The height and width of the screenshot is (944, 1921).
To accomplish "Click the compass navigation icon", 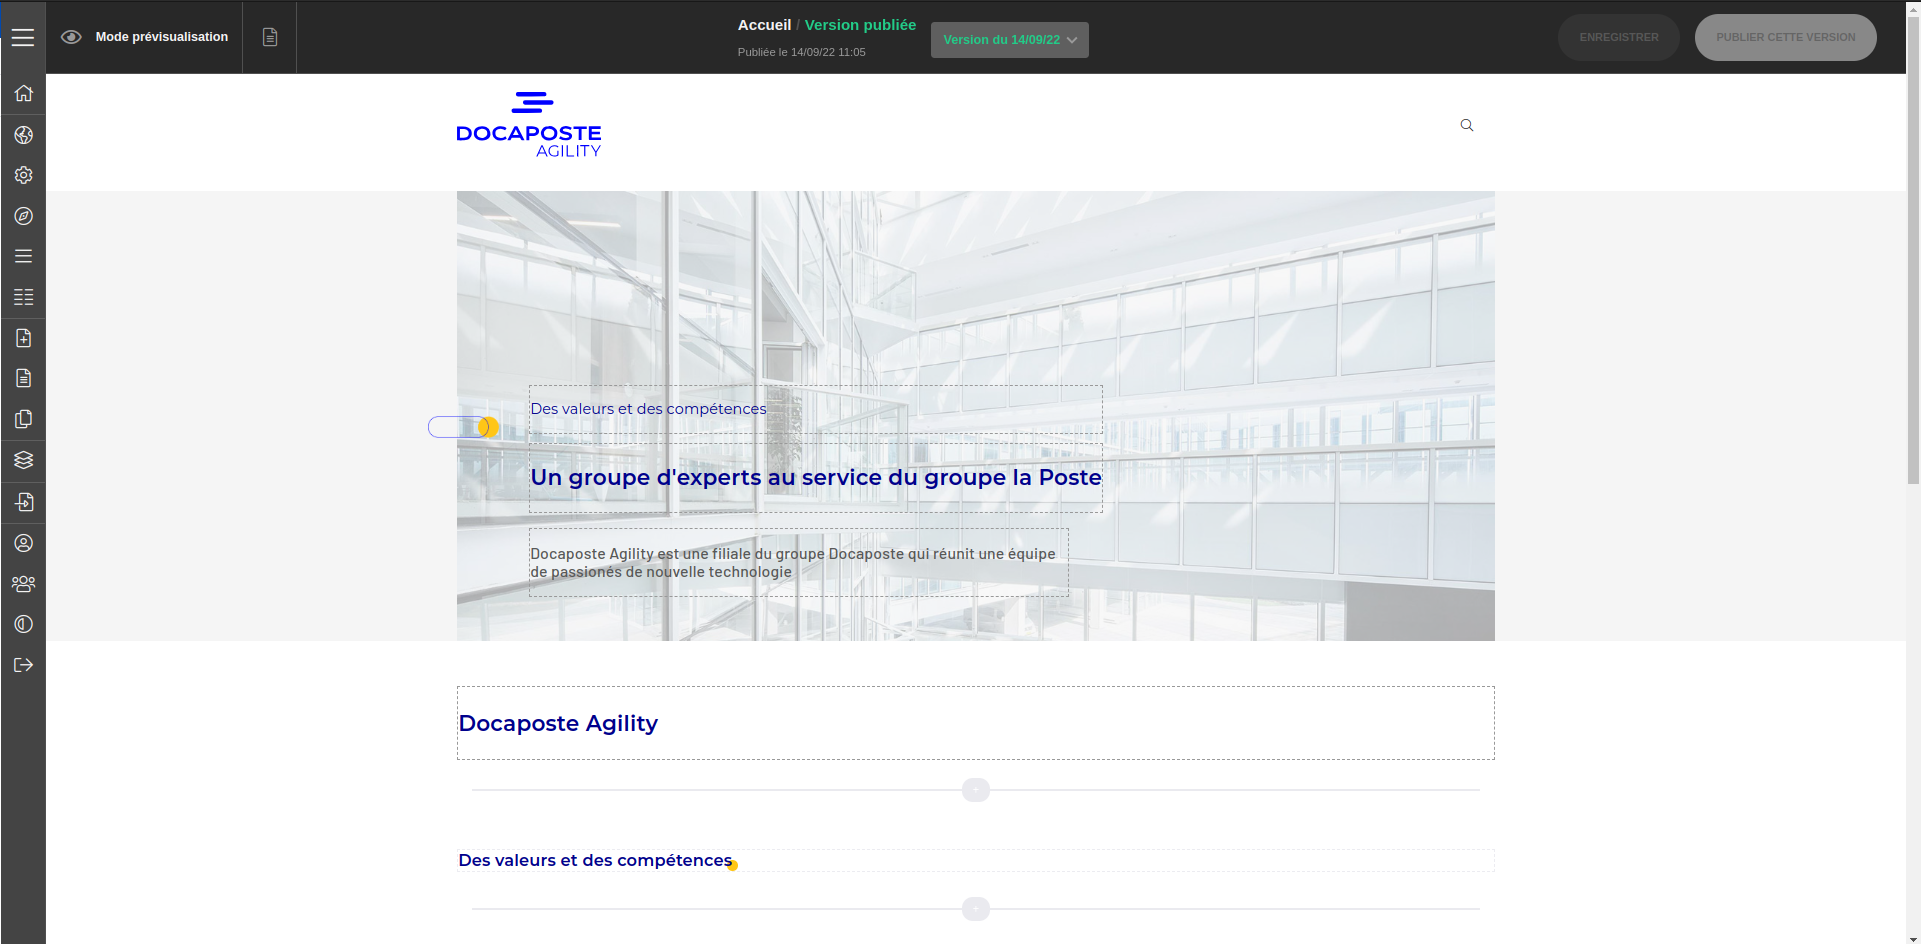I will [x=24, y=216].
